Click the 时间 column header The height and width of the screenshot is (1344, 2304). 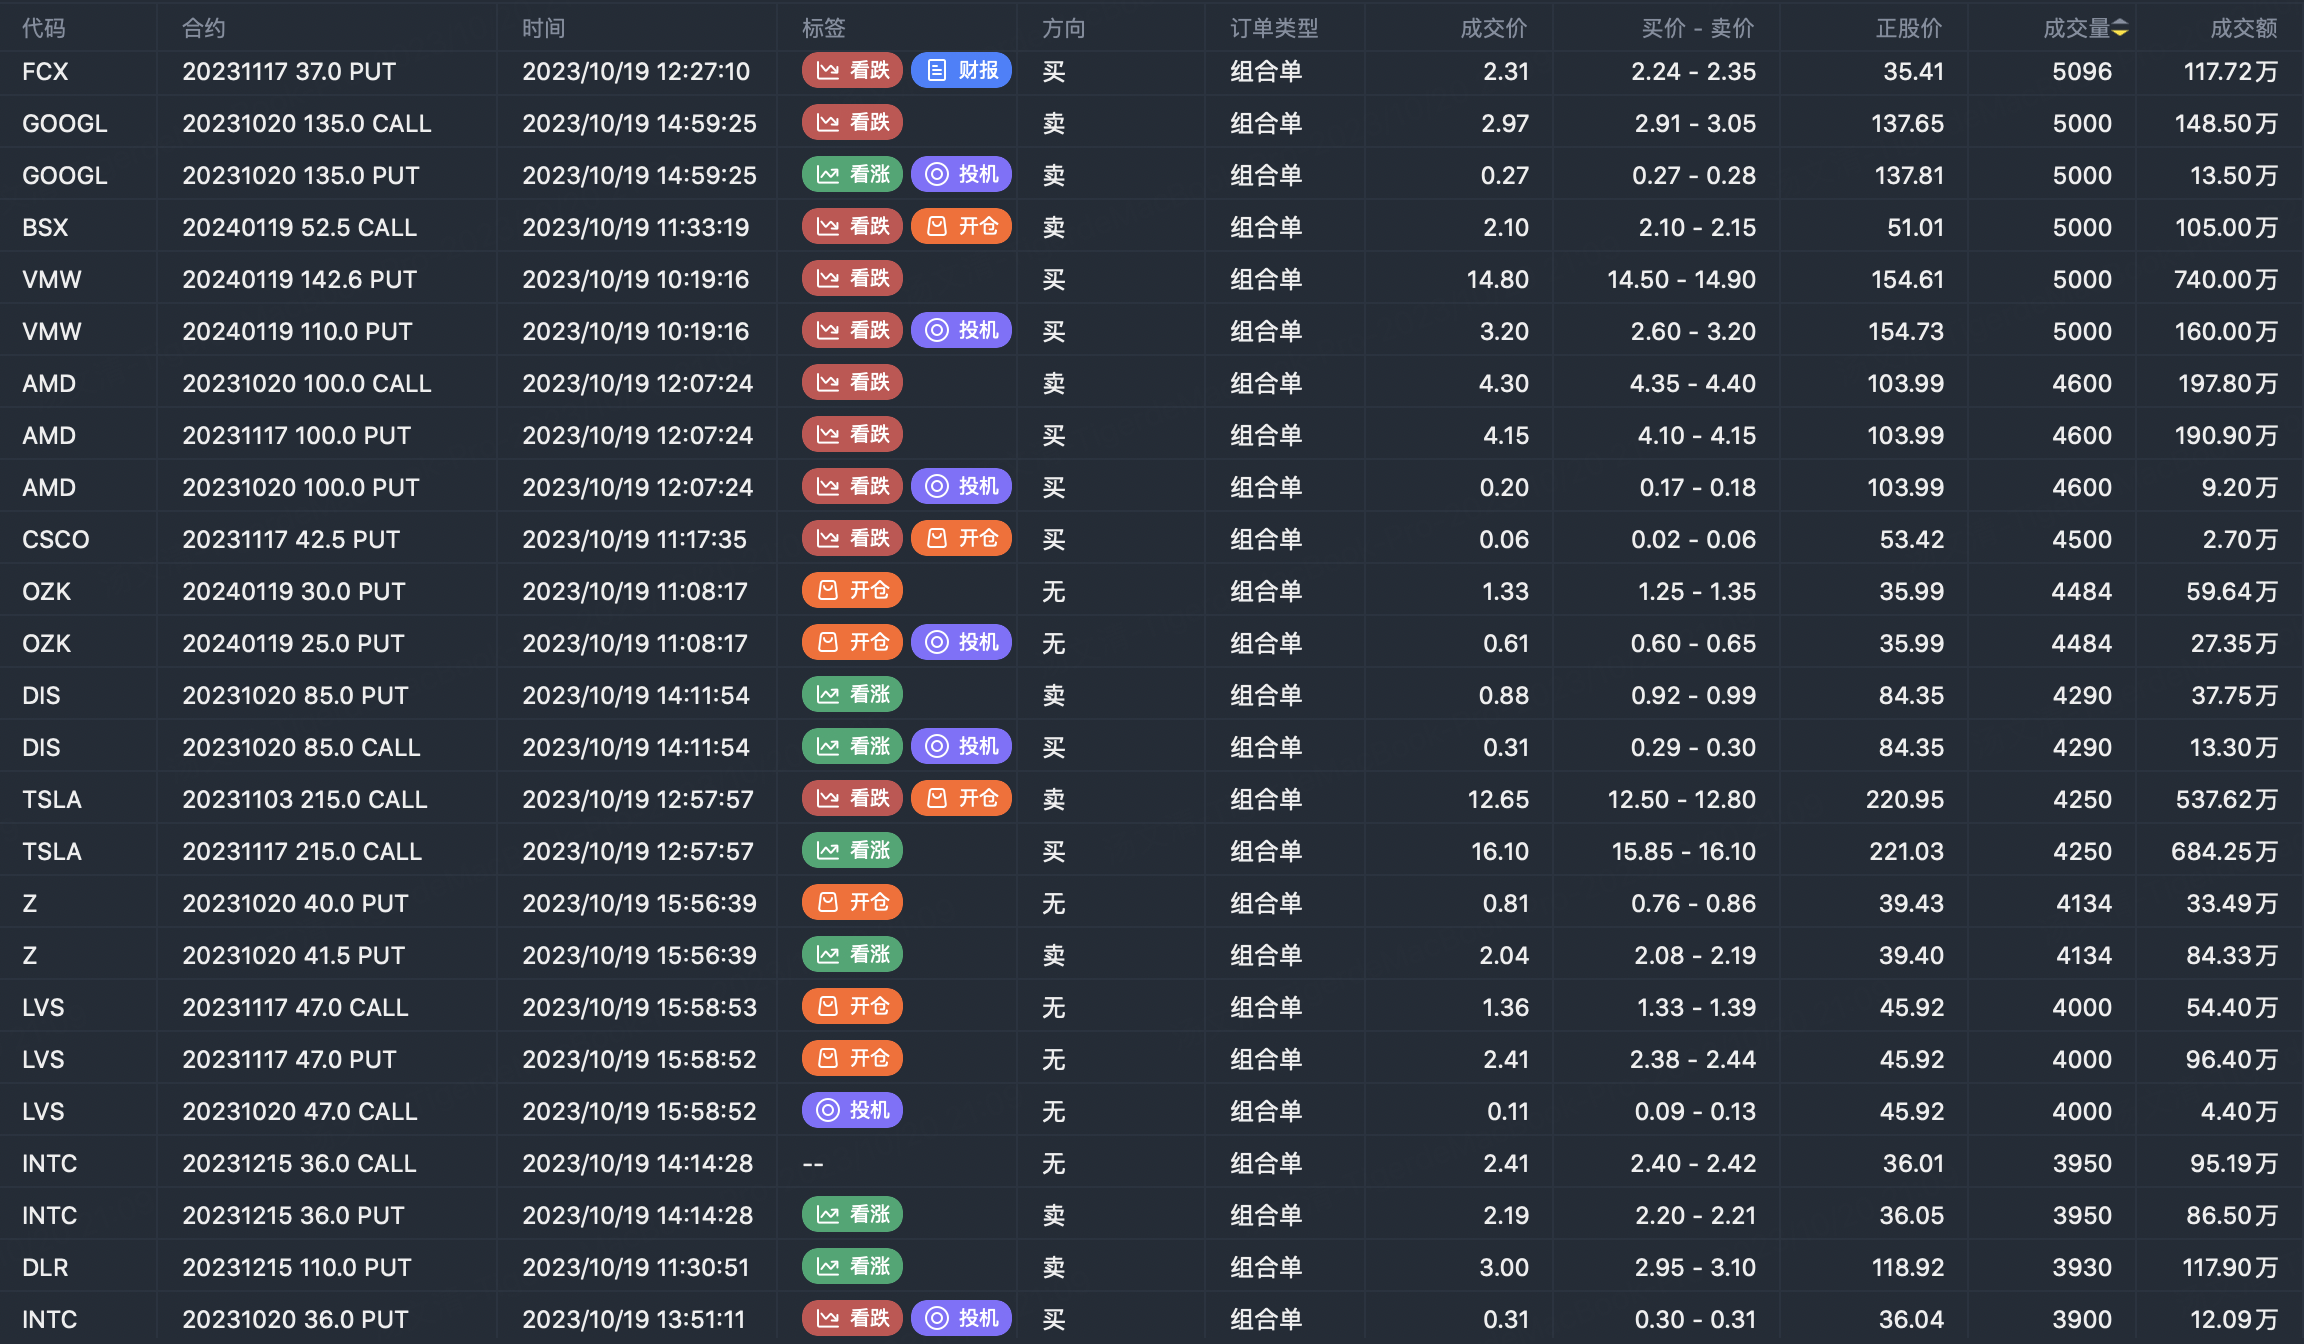tap(544, 28)
